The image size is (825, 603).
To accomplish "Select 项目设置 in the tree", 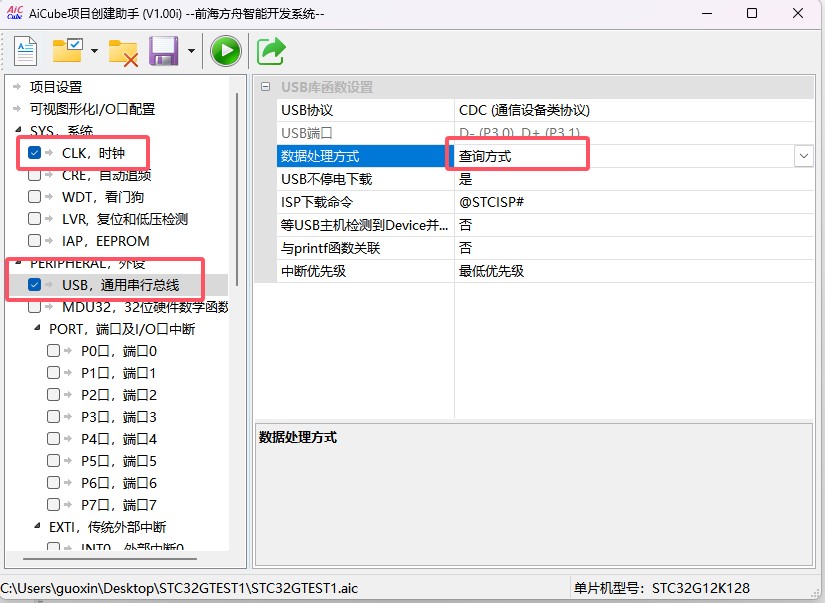I will [x=56, y=87].
